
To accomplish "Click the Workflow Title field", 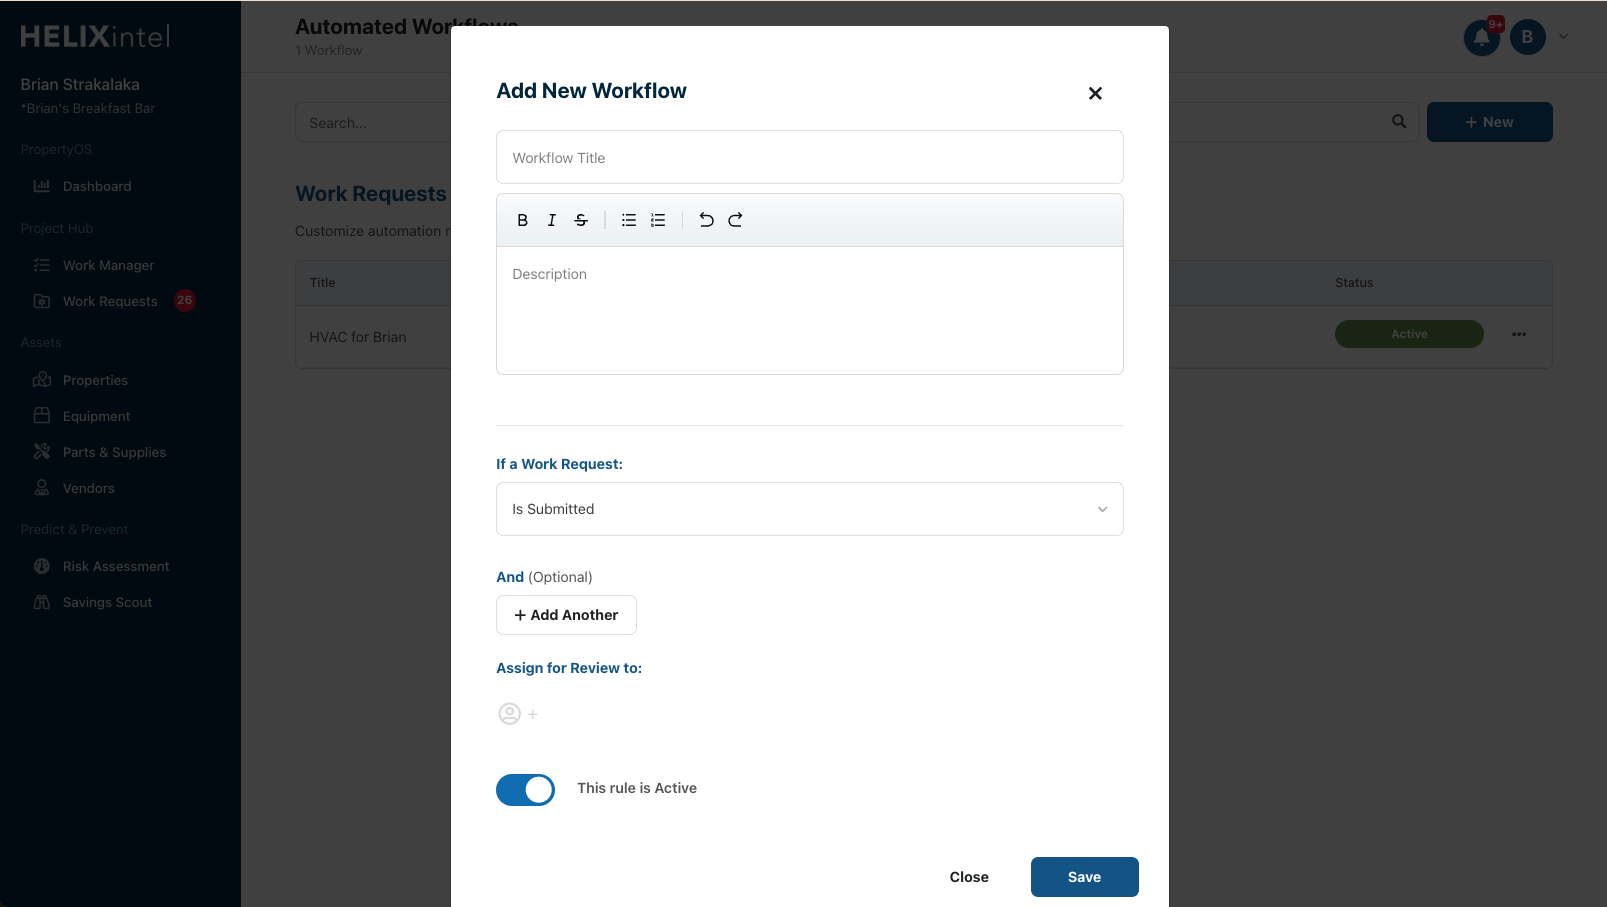I will click(810, 157).
